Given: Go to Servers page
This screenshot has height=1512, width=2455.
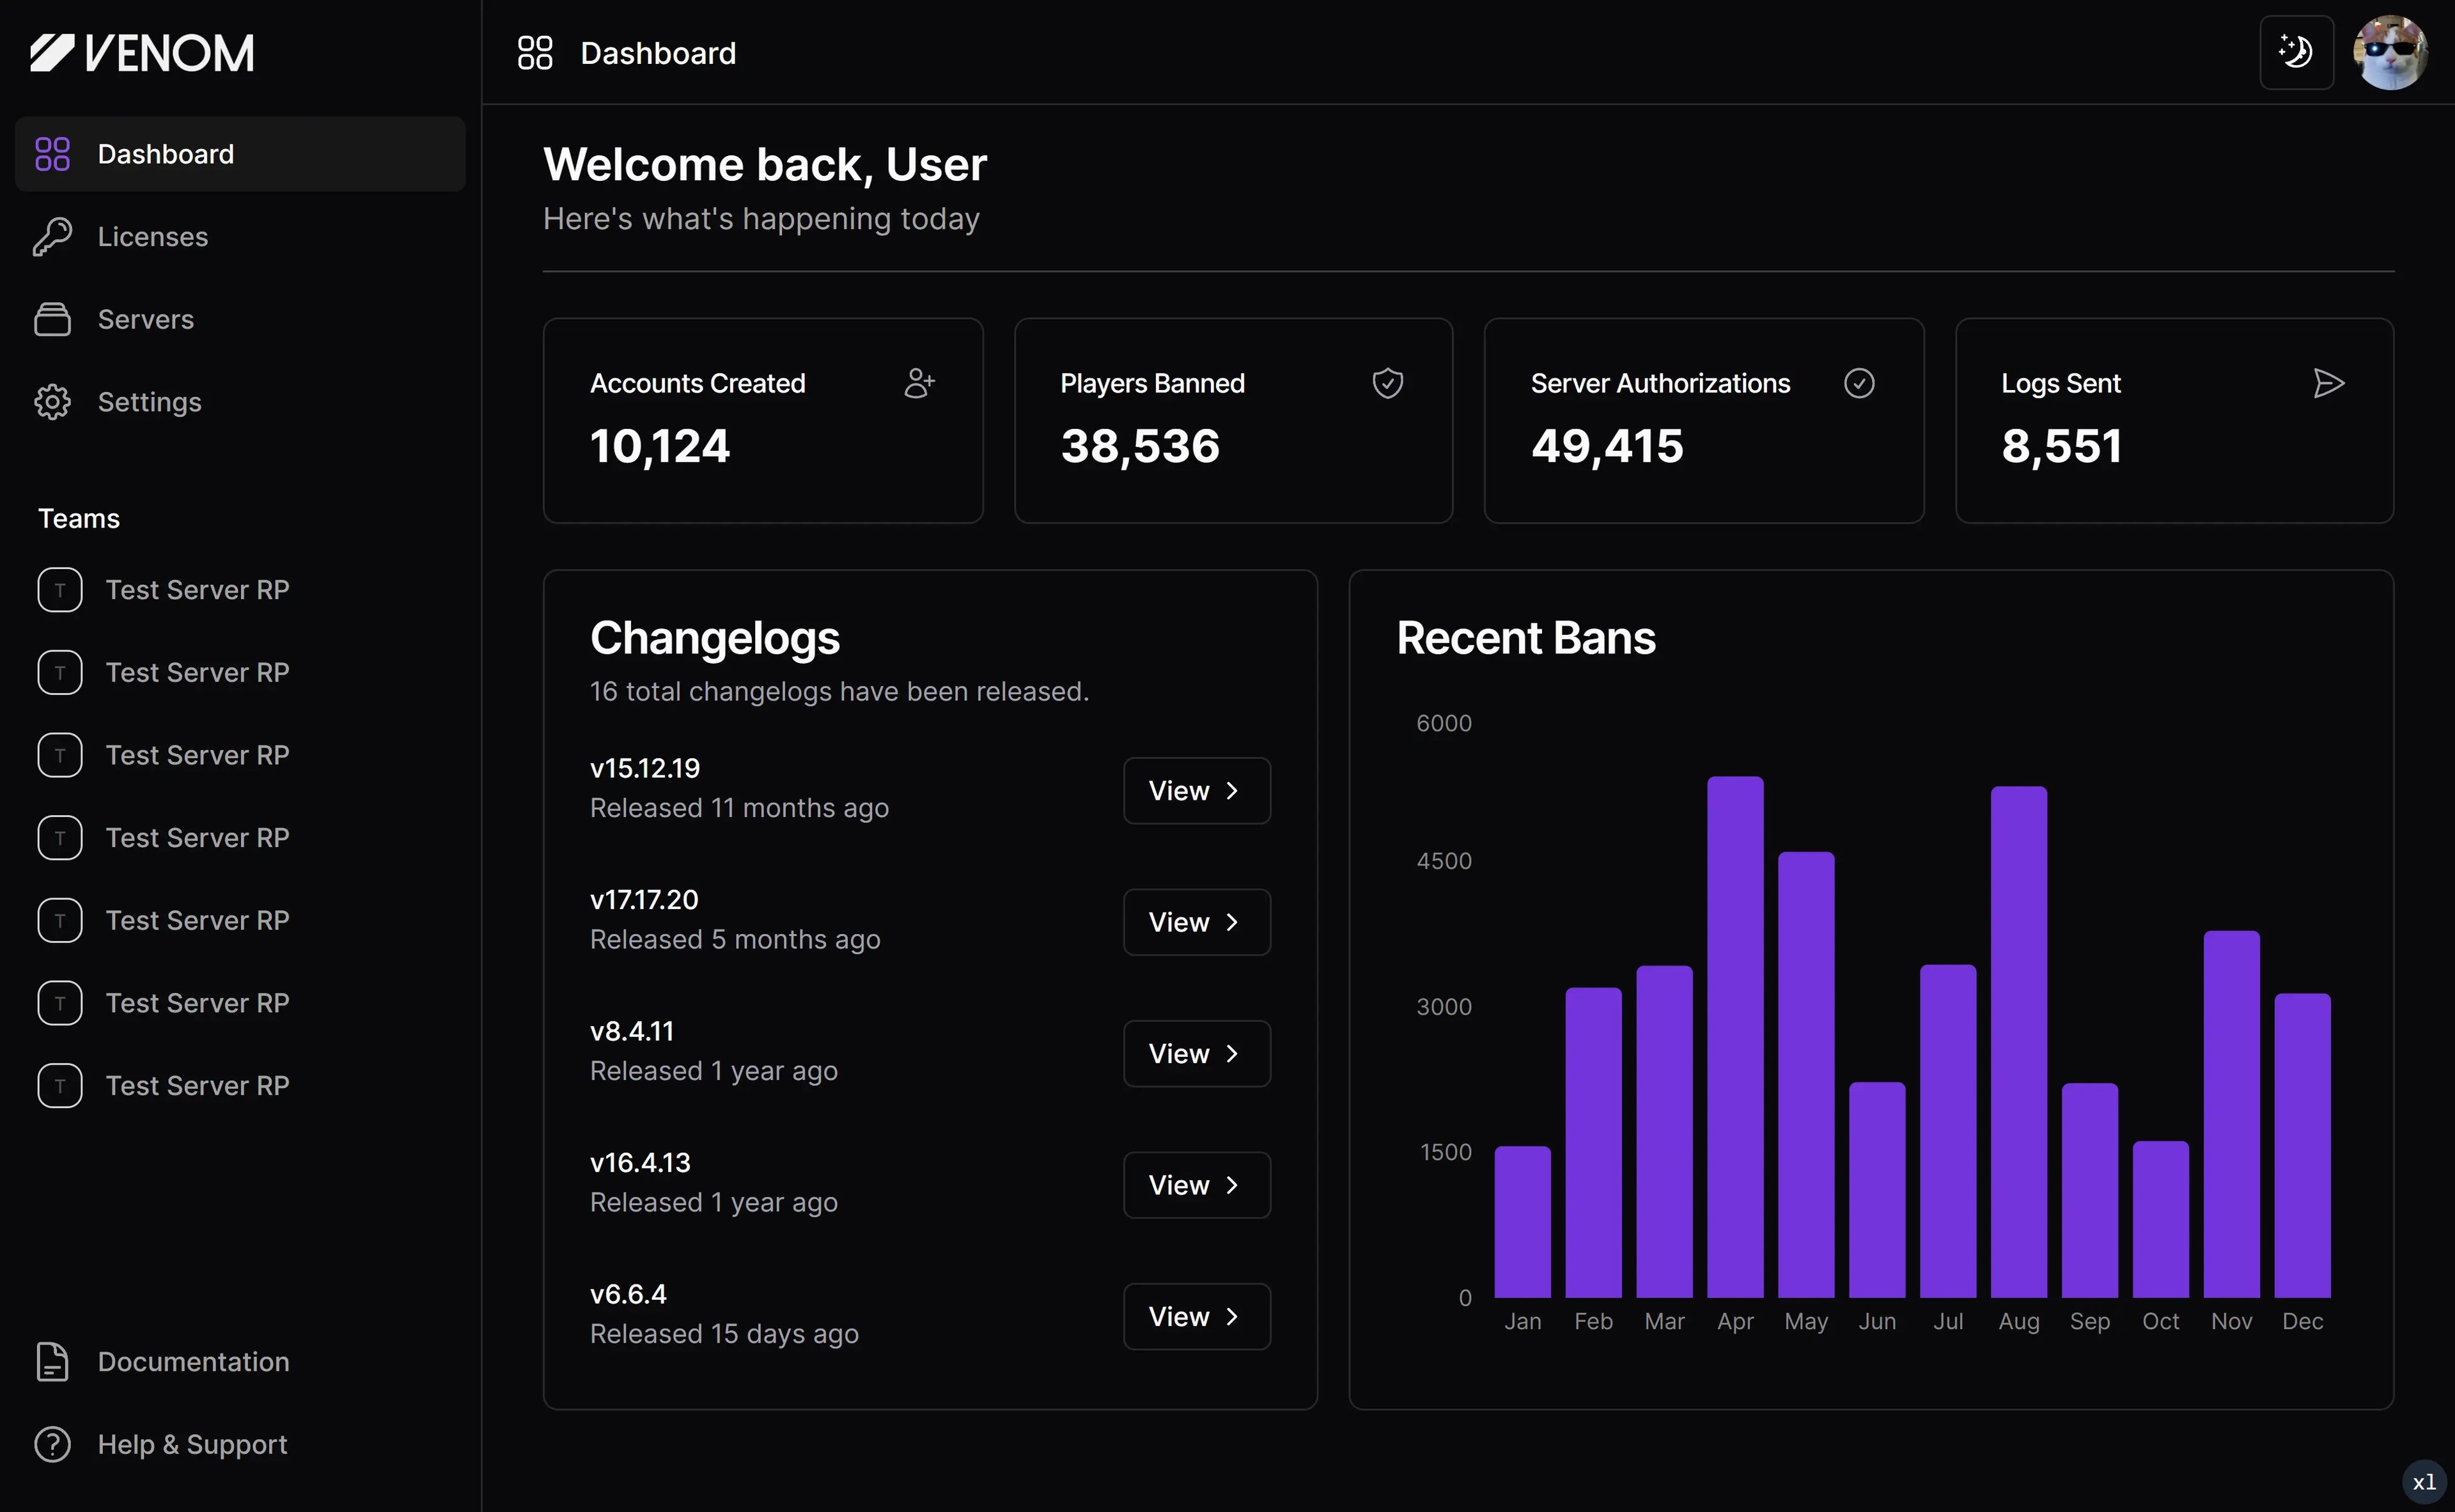Looking at the screenshot, I should (x=240, y=319).
